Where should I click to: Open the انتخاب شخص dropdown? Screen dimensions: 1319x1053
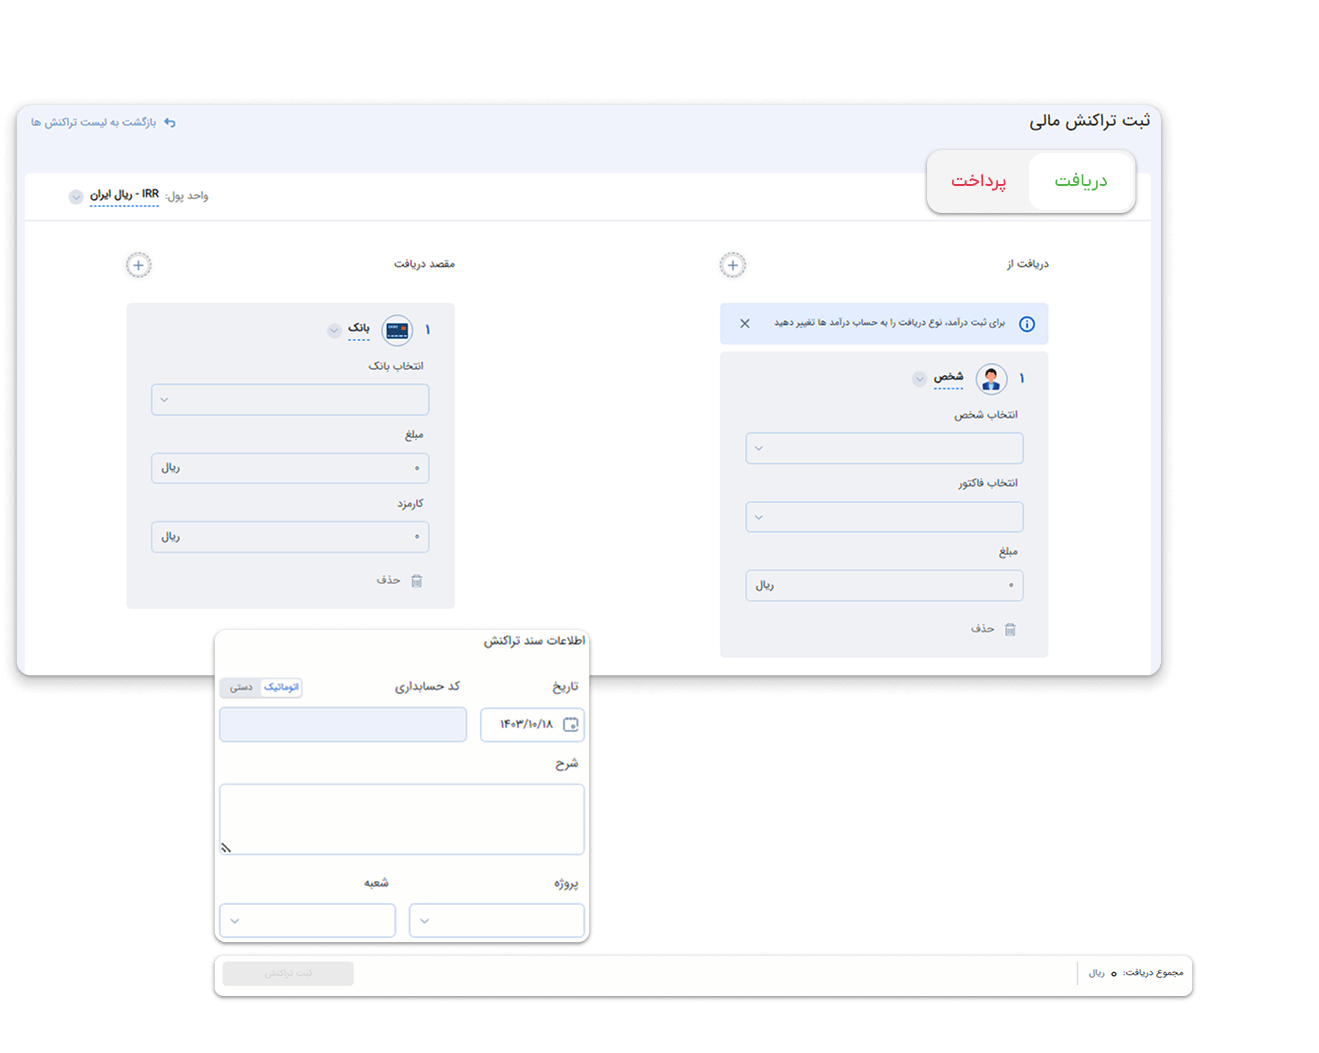[x=884, y=448]
